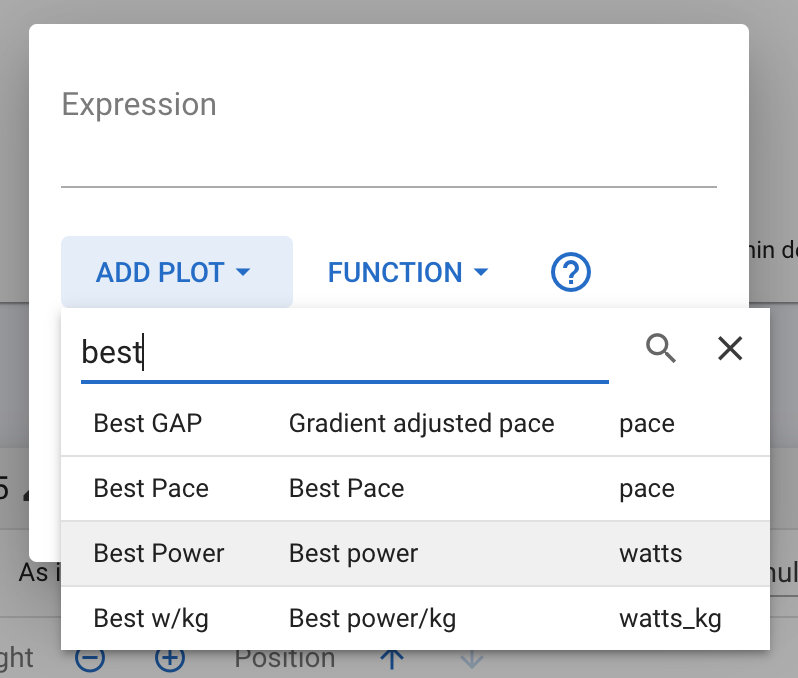Close the plot search popup with X
This screenshot has width=798, height=678.
tap(730, 348)
